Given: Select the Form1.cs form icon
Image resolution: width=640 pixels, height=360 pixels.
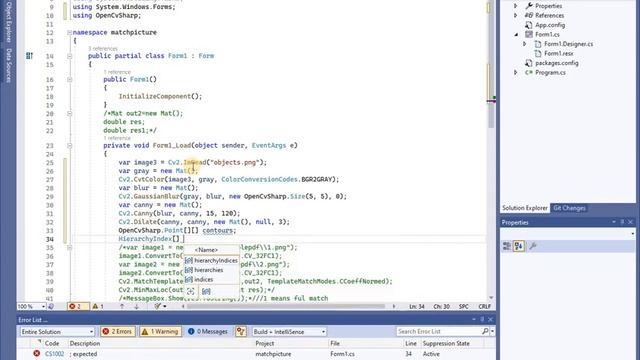Looking at the screenshot, I should point(529,34).
